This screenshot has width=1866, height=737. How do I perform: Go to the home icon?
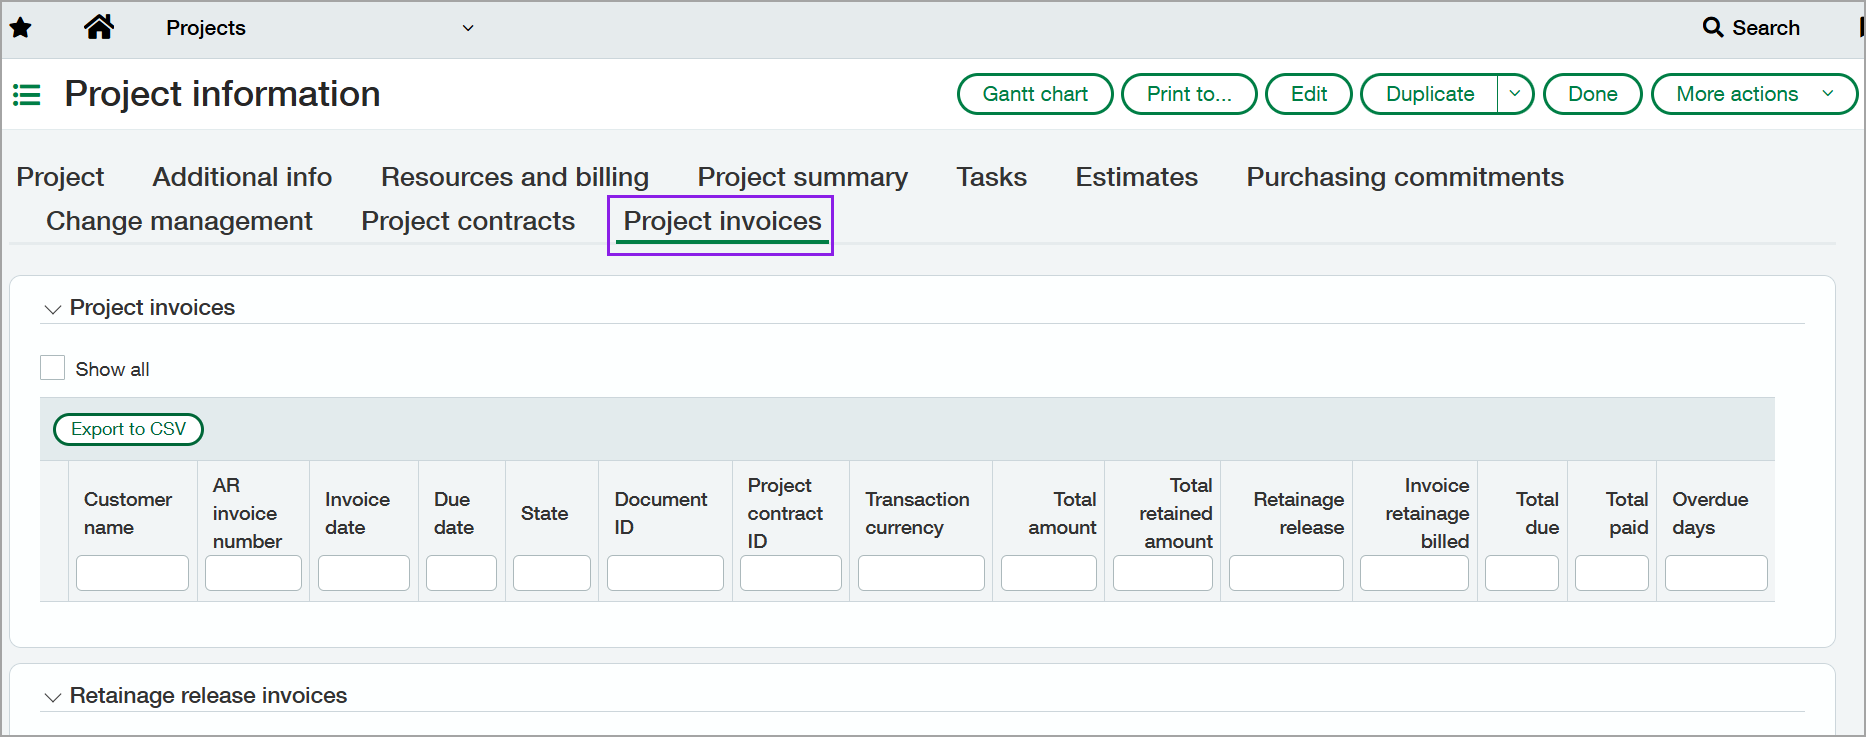98,27
